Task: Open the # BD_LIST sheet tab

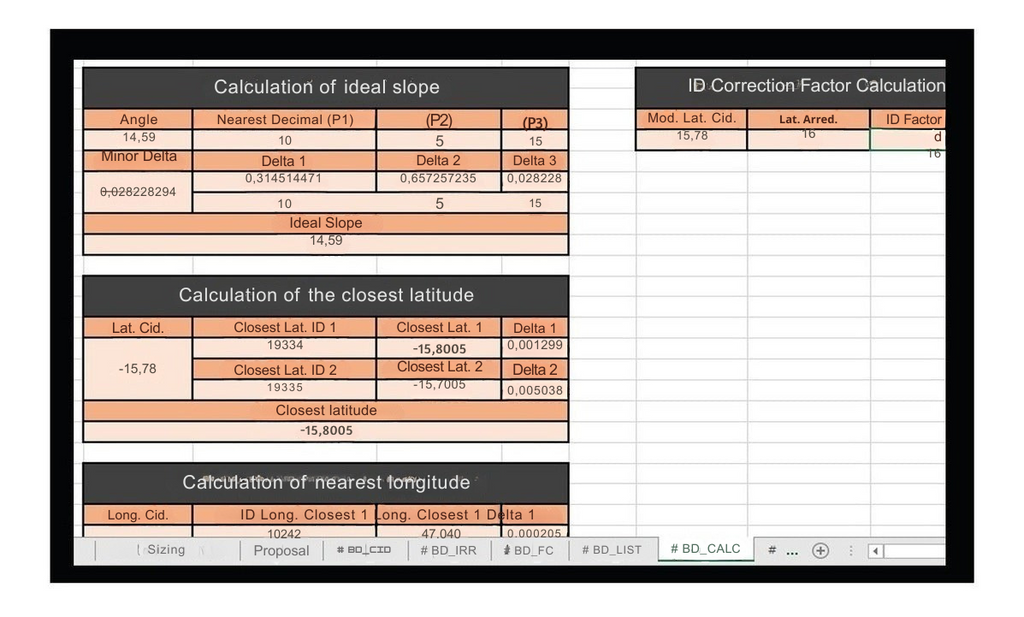Action: 611,550
